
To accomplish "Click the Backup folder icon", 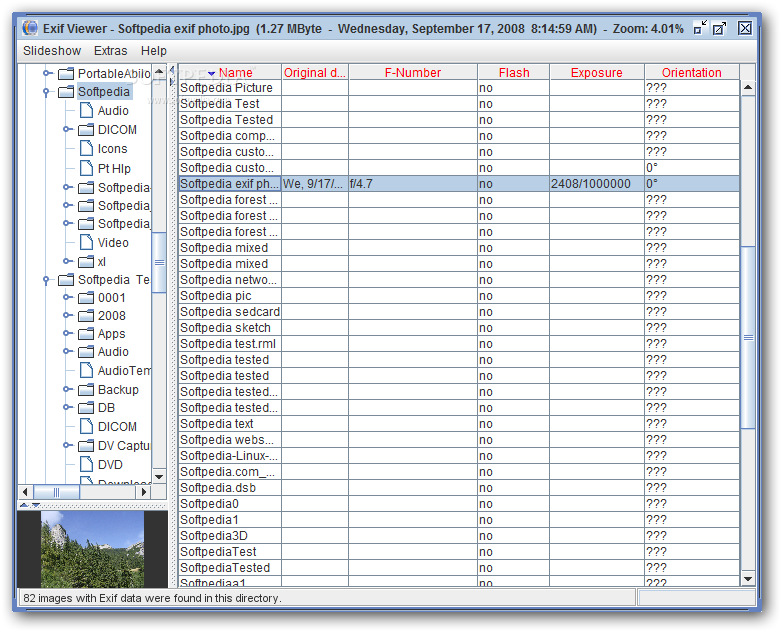I will click(86, 390).
